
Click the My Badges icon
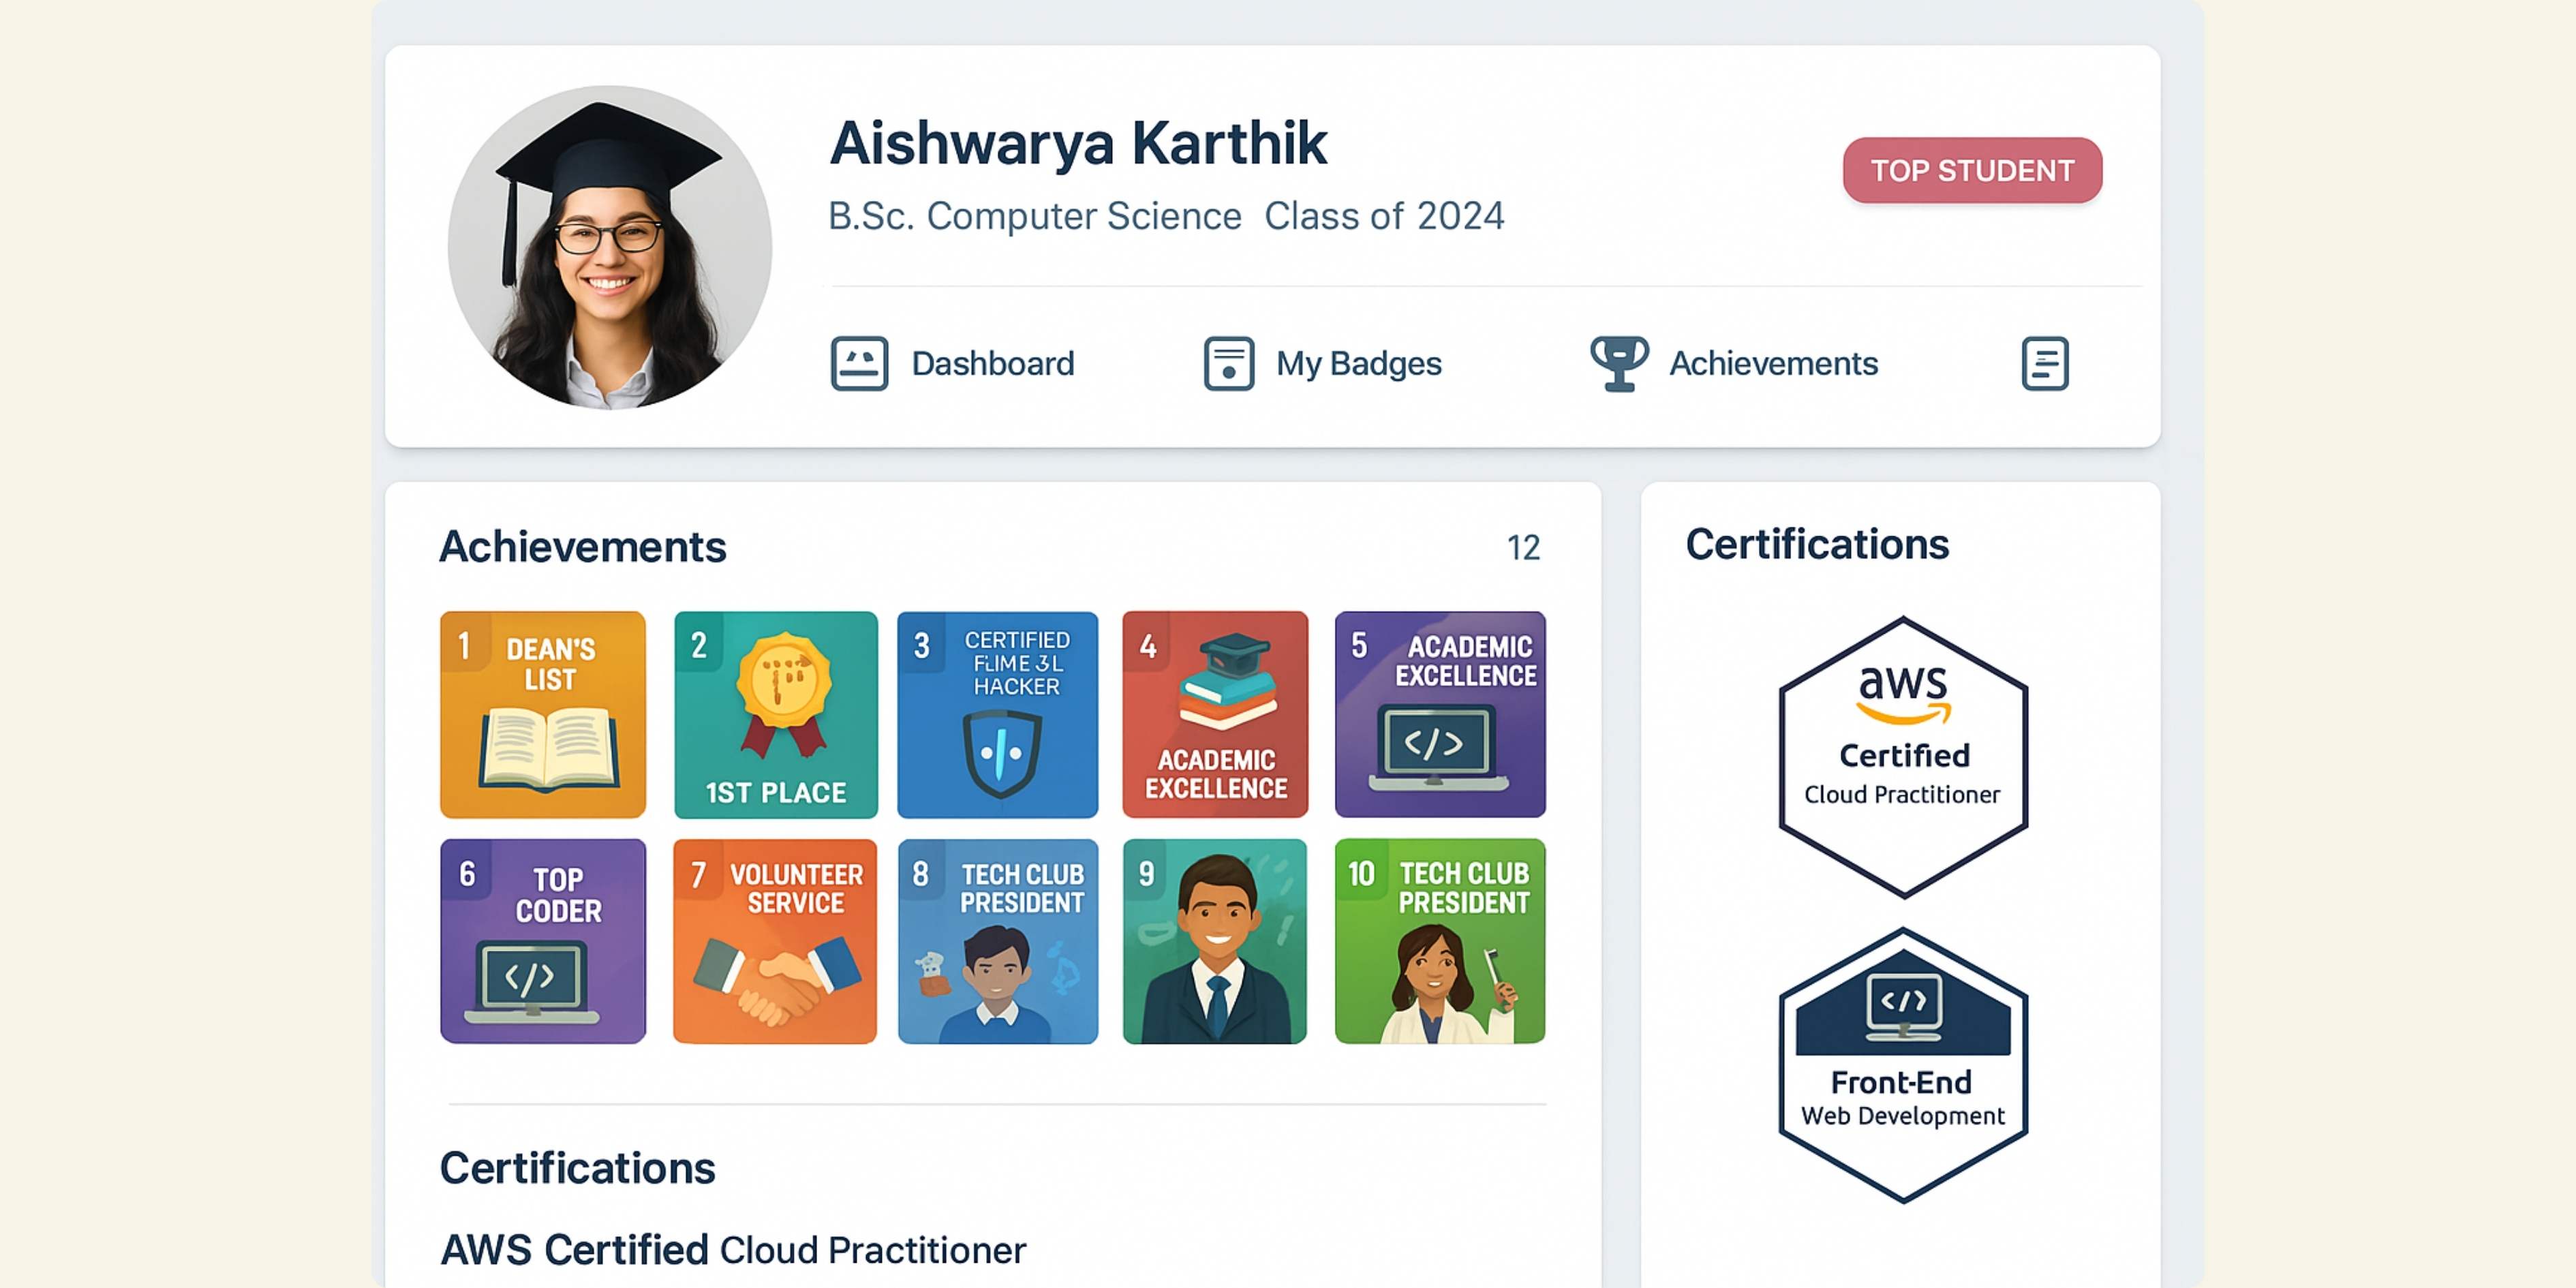[x=1228, y=363]
